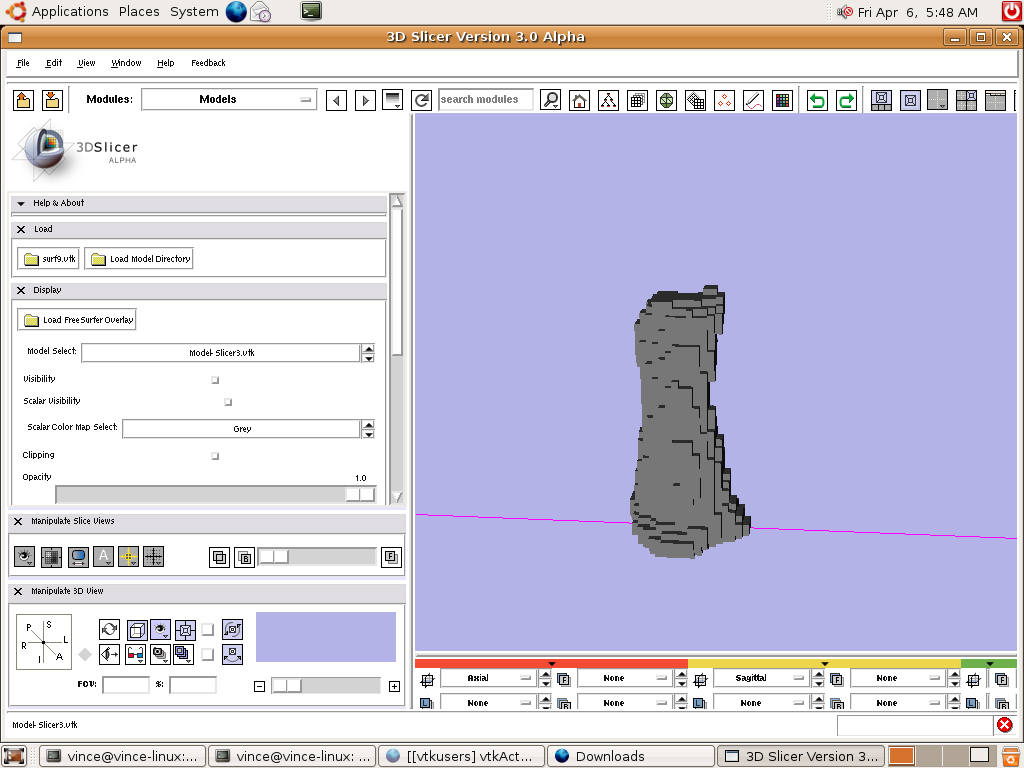Collapse the Help & About section
1024x768 pixels.
21,203
